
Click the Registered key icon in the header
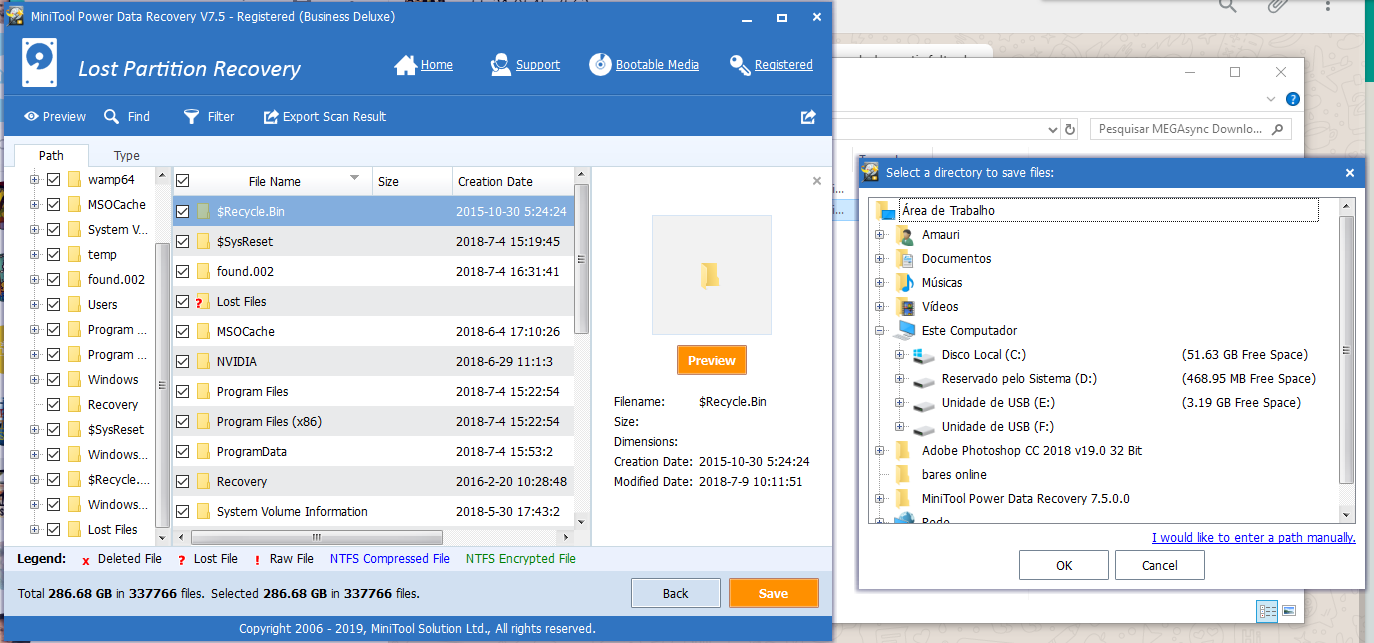pos(740,65)
